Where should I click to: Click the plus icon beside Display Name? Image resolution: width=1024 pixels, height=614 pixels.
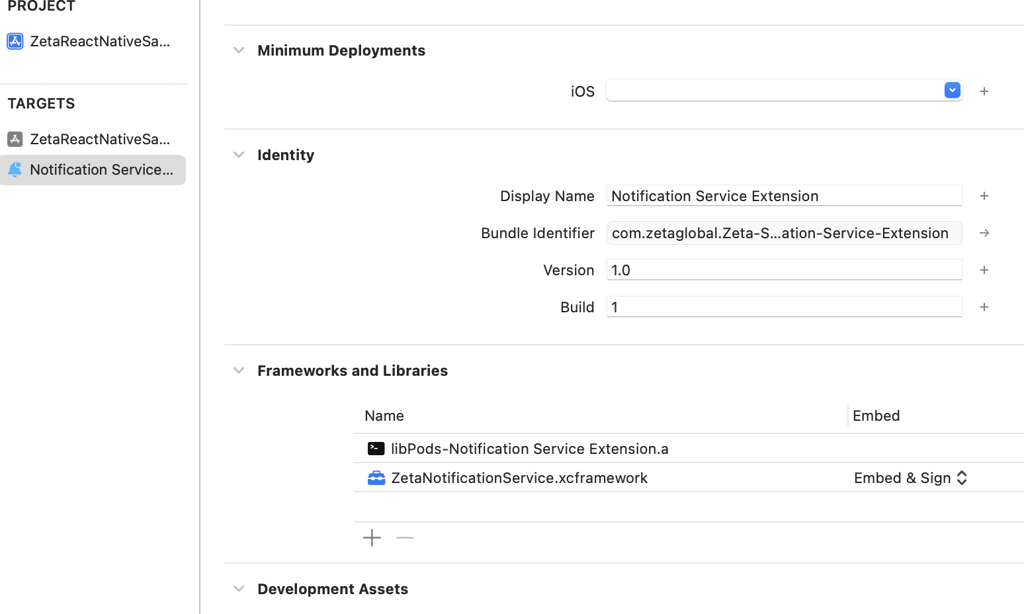coord(984,196)
